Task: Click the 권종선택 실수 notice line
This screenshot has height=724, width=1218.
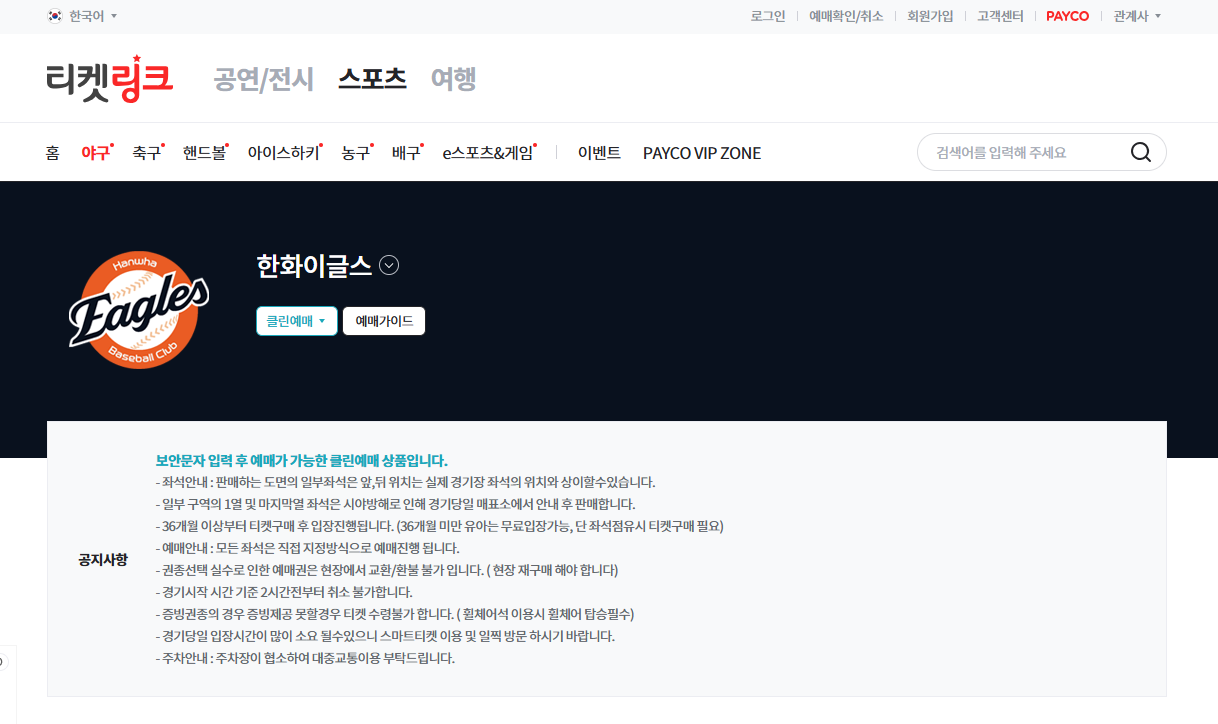Action: (x=387, y=570)
